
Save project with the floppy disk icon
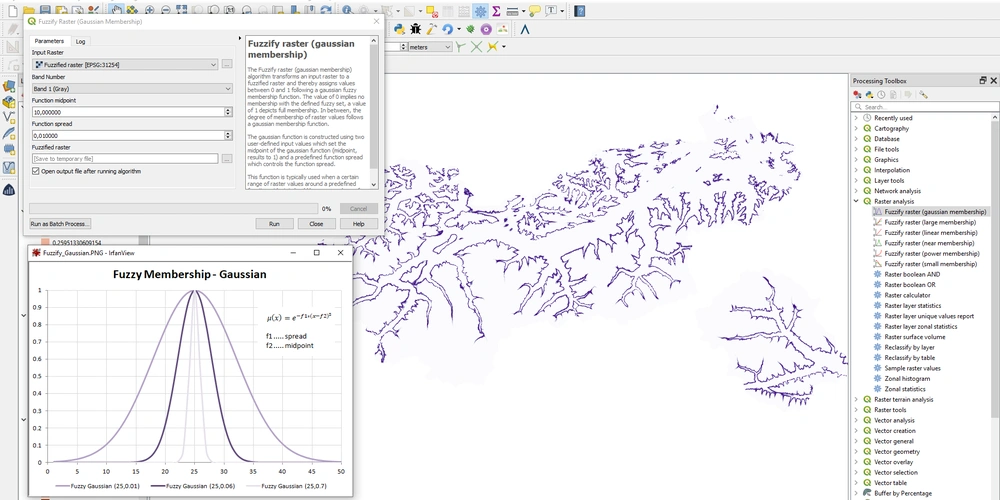click(45, 10)
